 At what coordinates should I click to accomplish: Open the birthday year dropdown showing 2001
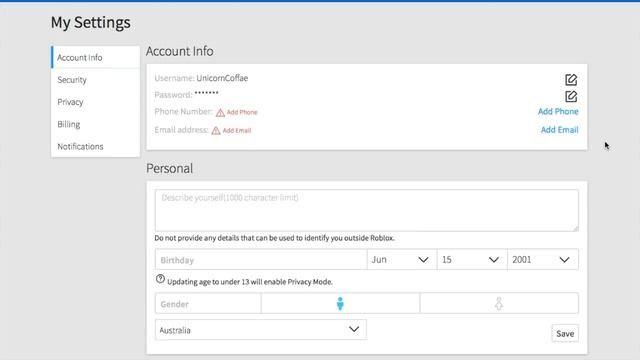[543, 260]
